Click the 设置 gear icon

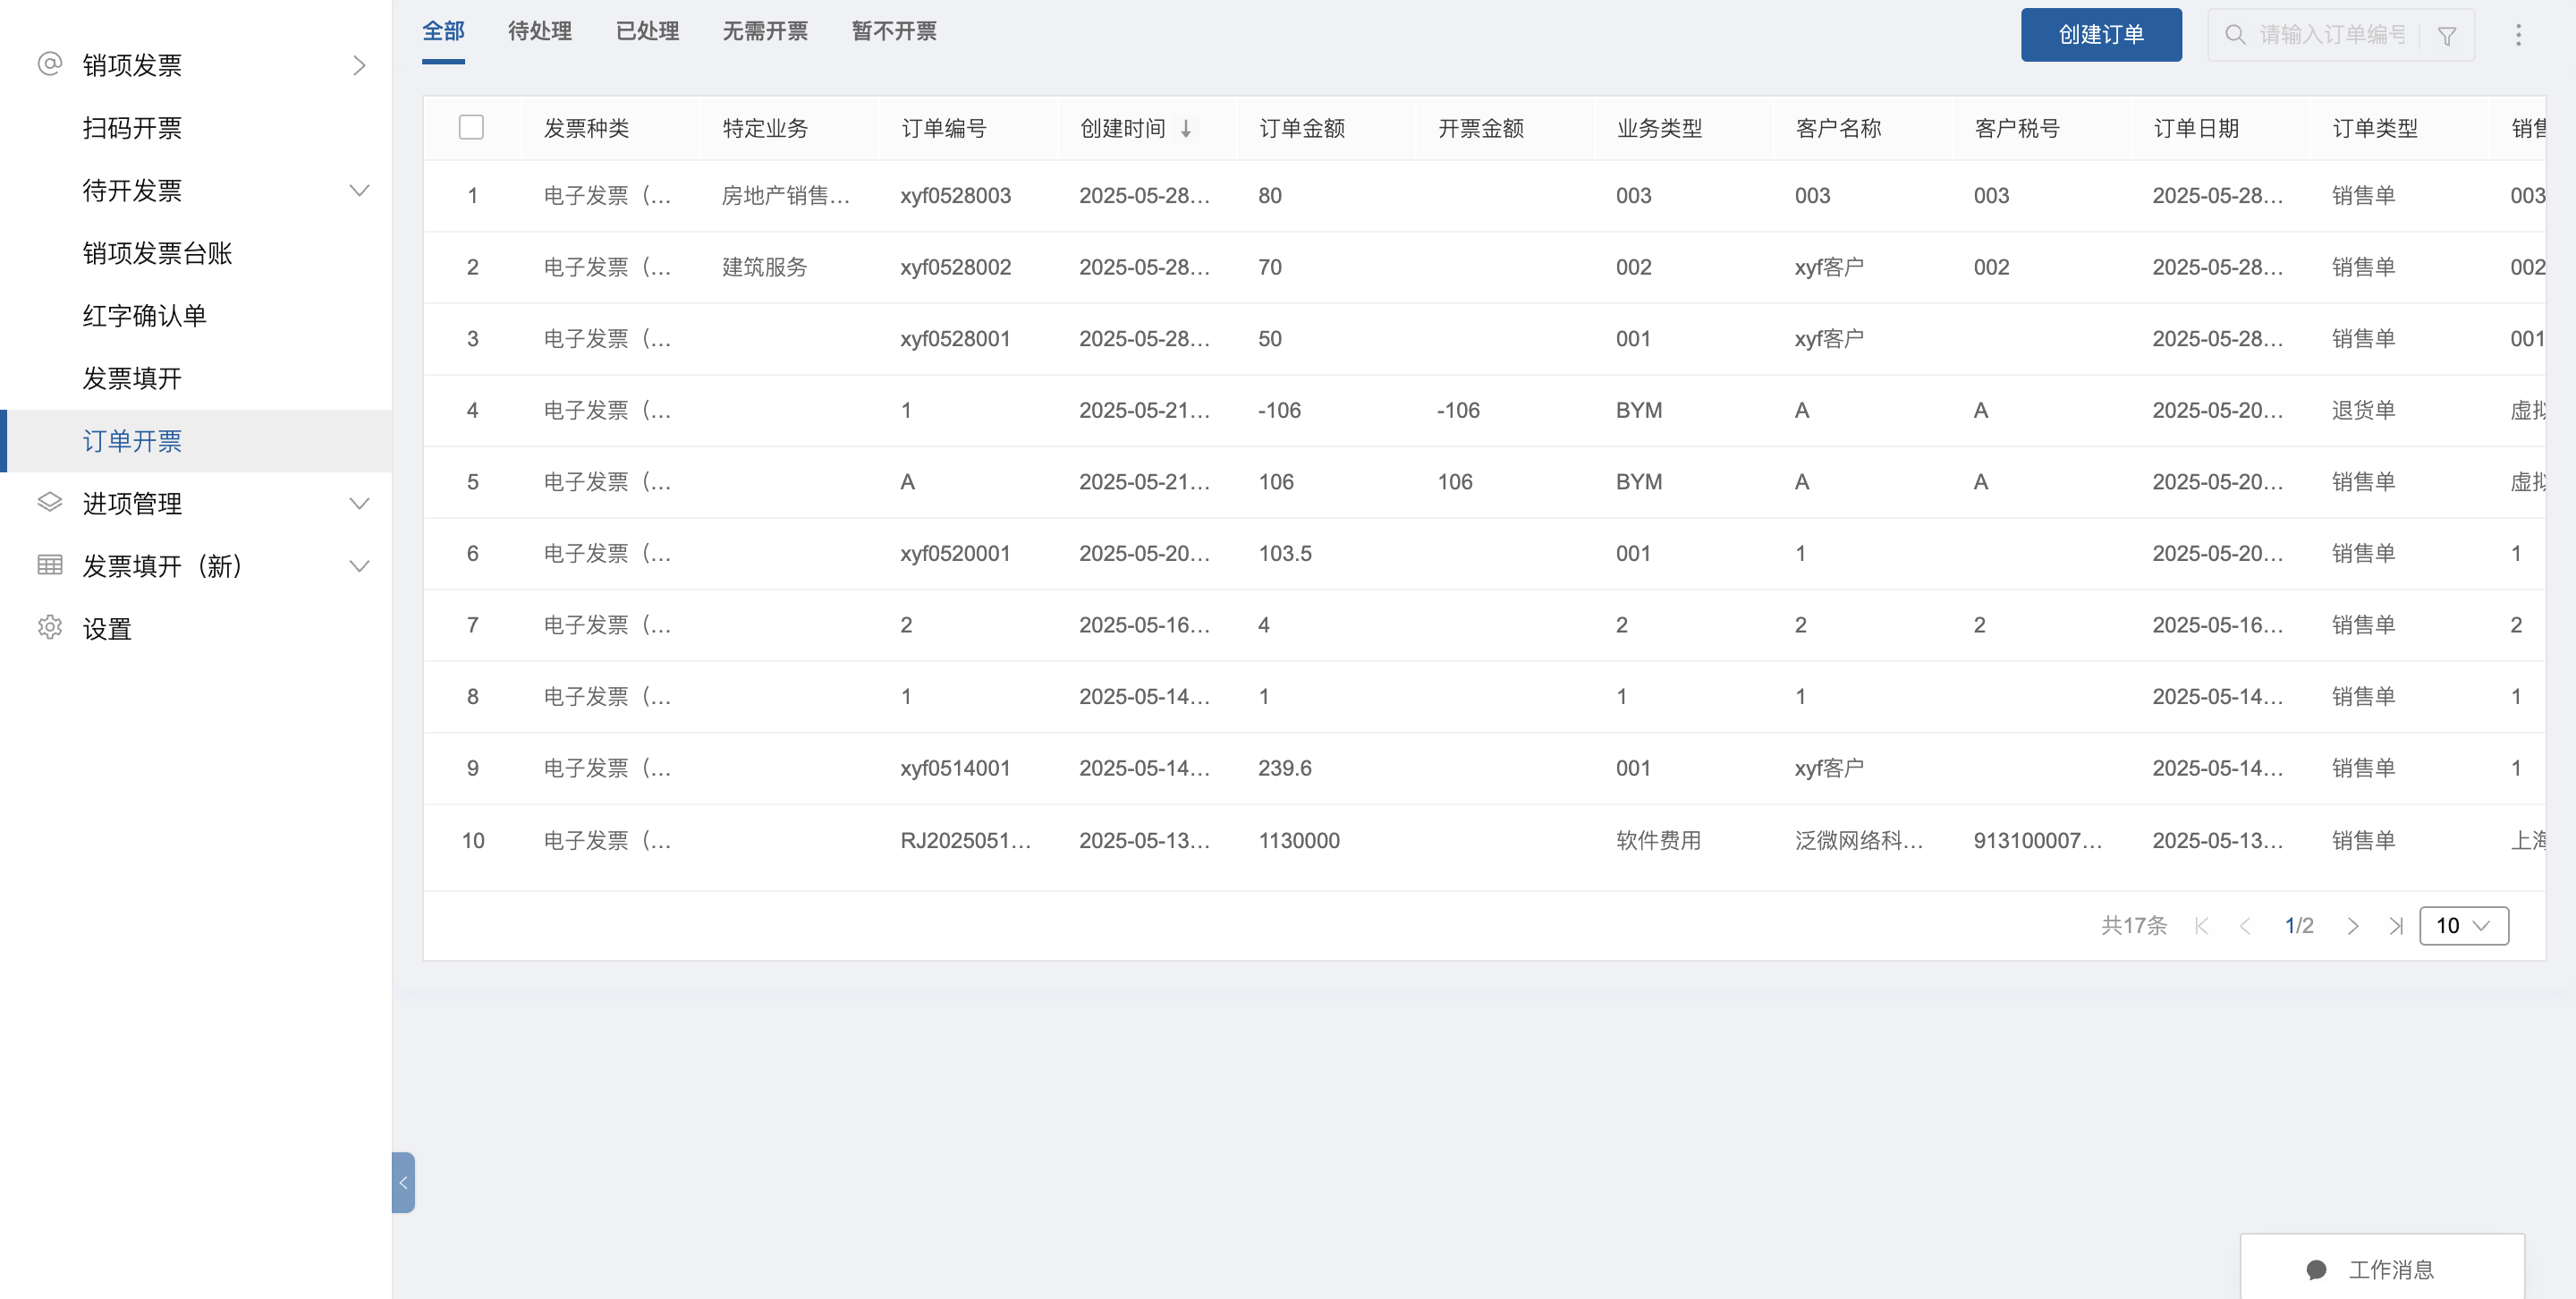50,627
